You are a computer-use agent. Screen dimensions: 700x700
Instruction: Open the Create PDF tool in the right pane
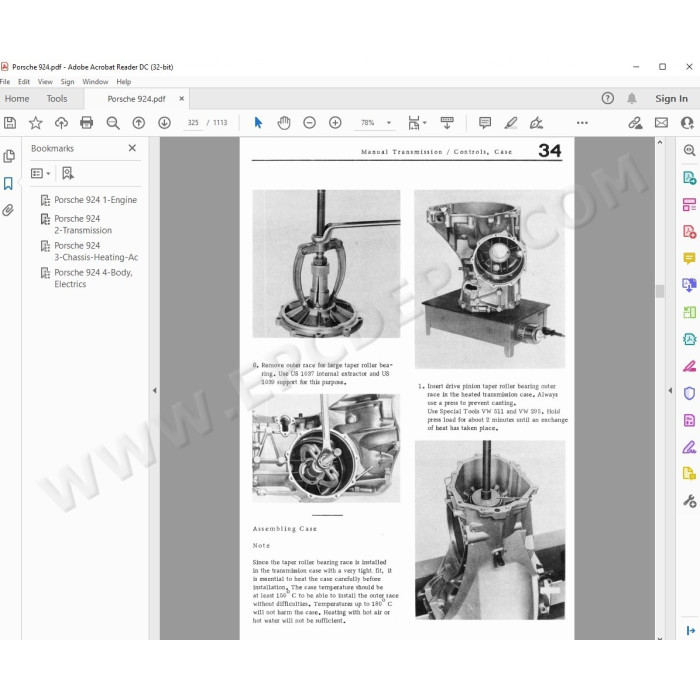click(x=689, y=232)
